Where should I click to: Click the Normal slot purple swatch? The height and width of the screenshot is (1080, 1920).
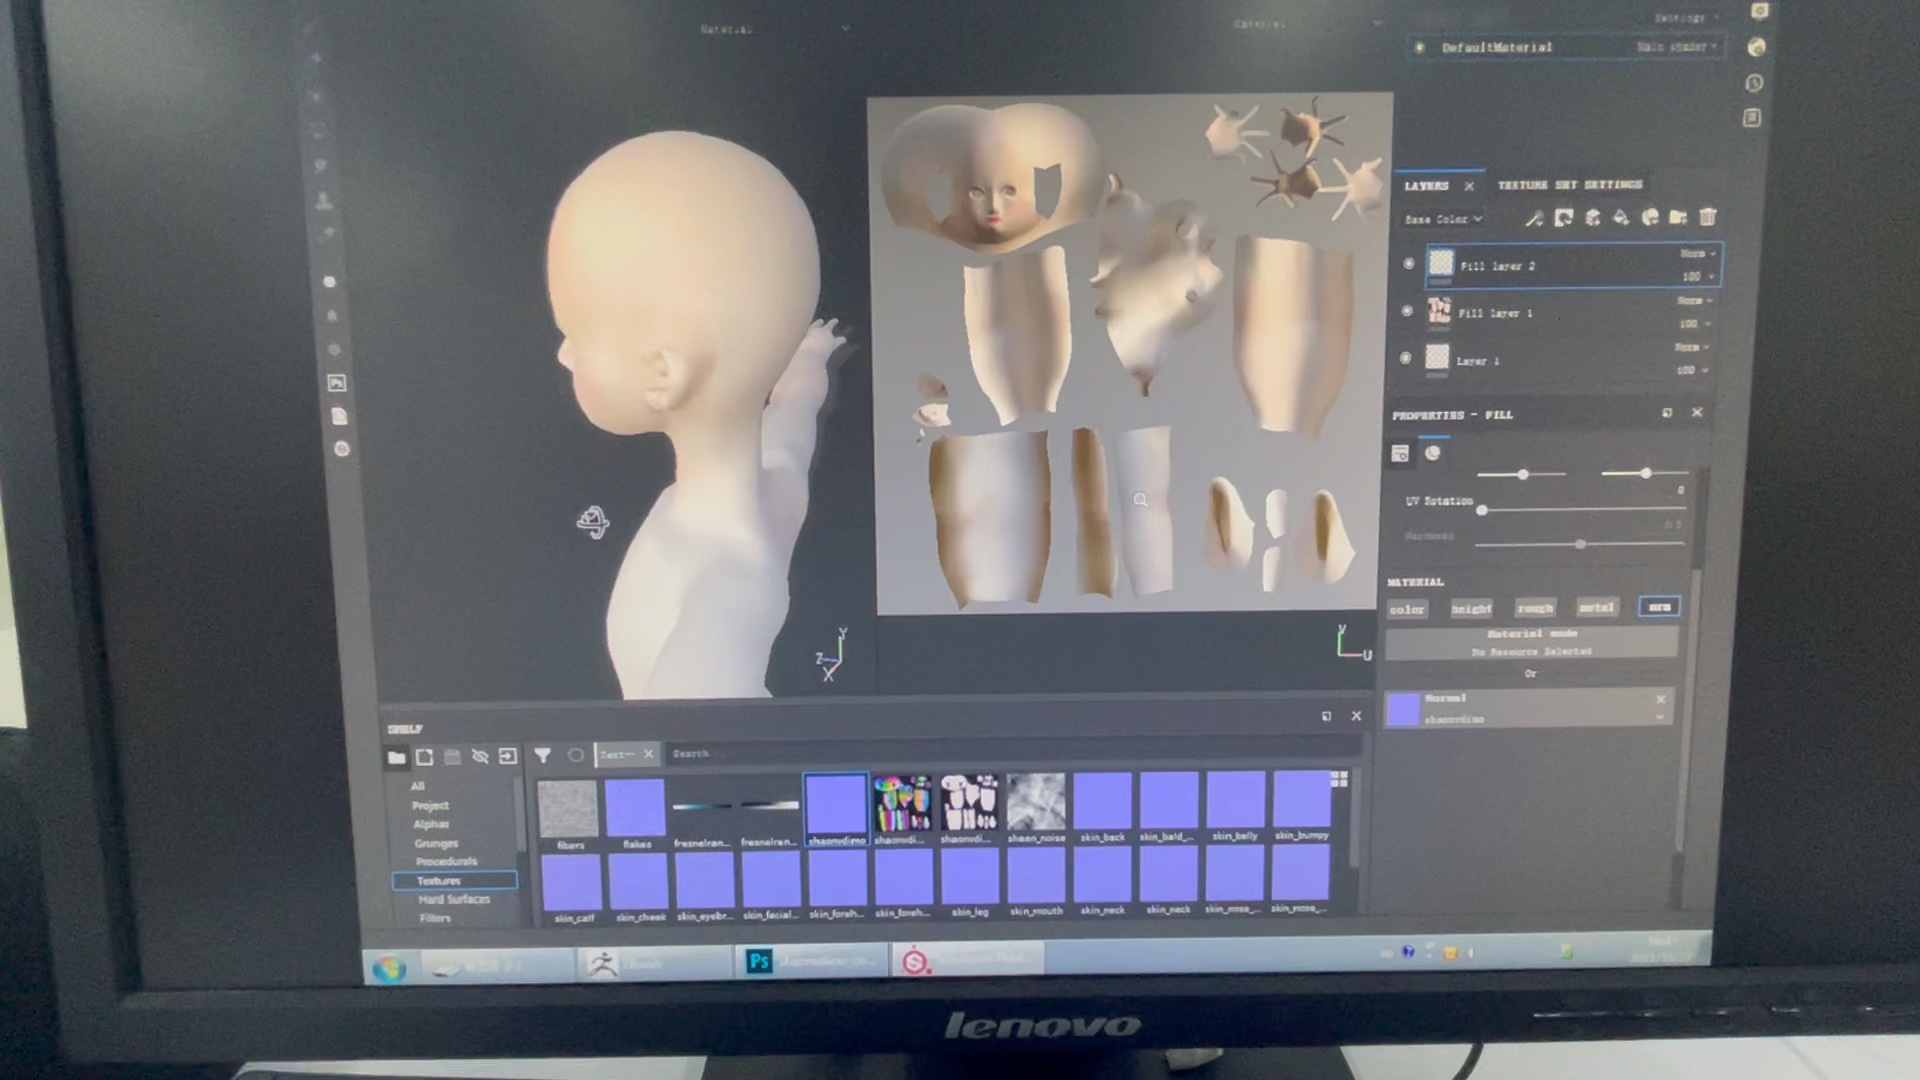1403,709
